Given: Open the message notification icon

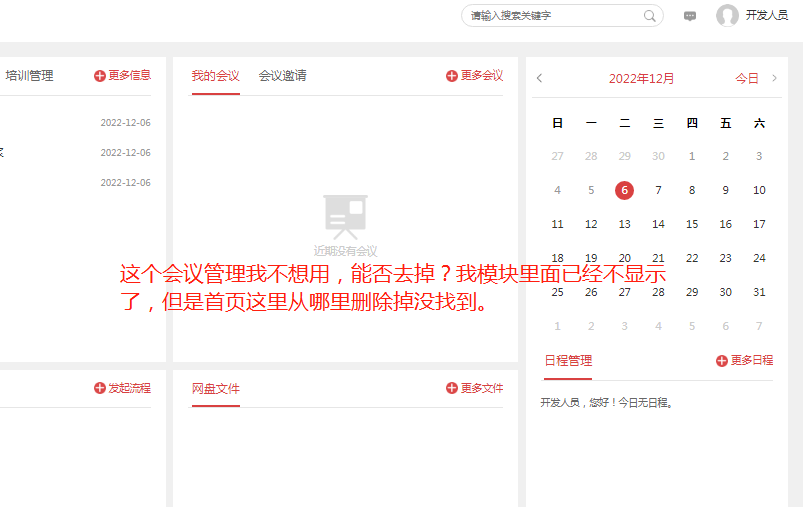Looking at the screenshot, I should click(690, 16).
